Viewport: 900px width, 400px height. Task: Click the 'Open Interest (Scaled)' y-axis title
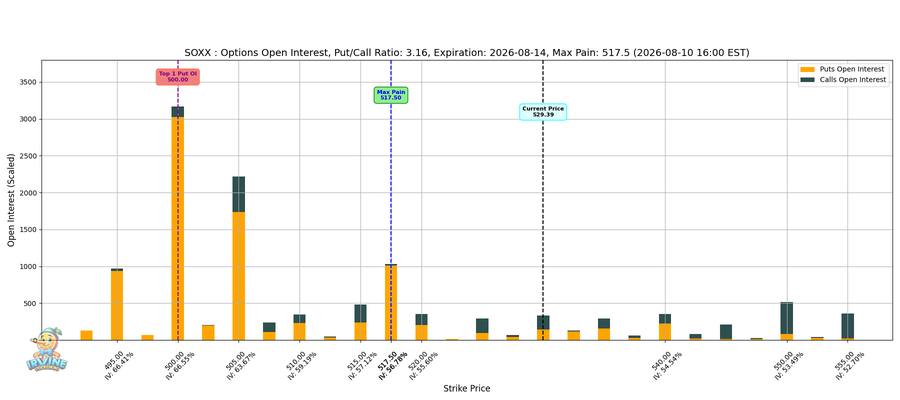point(11,200)
